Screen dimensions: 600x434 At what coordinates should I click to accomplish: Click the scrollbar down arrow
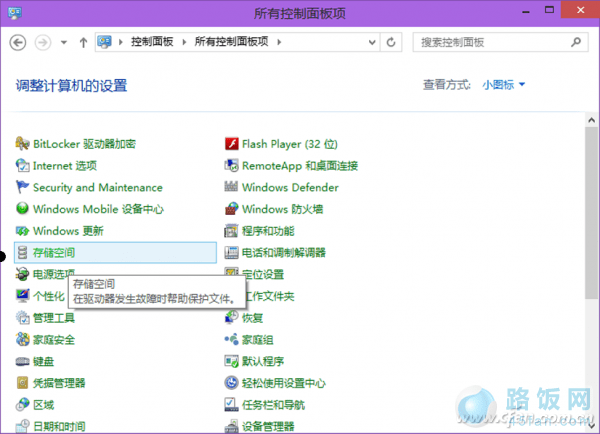[x=592, y=426]
